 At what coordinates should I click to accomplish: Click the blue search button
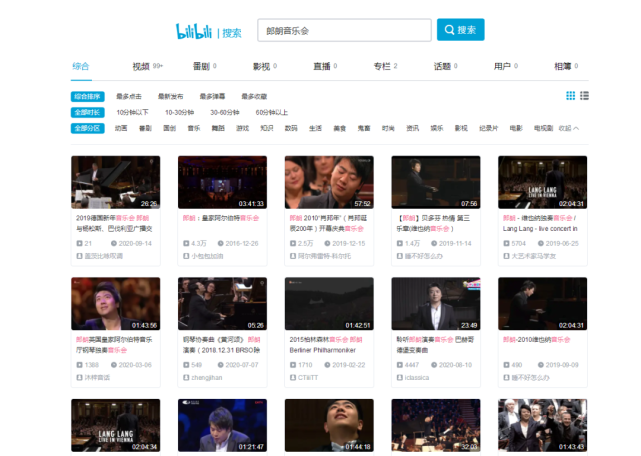pyautogui.click(x=460, y=30)
